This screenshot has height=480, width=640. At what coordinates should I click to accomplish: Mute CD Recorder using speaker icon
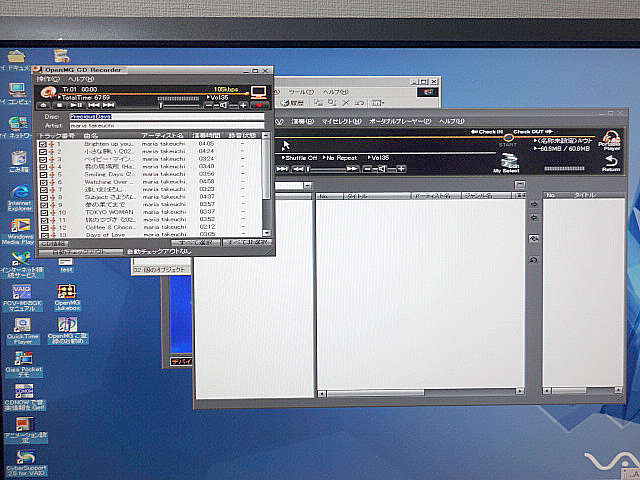(223, 105)
